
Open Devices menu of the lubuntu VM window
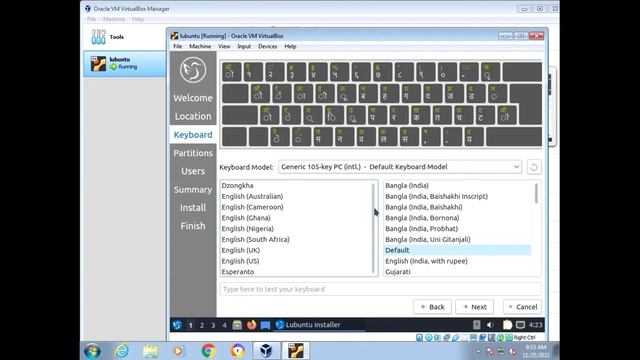tap(267, 47)
